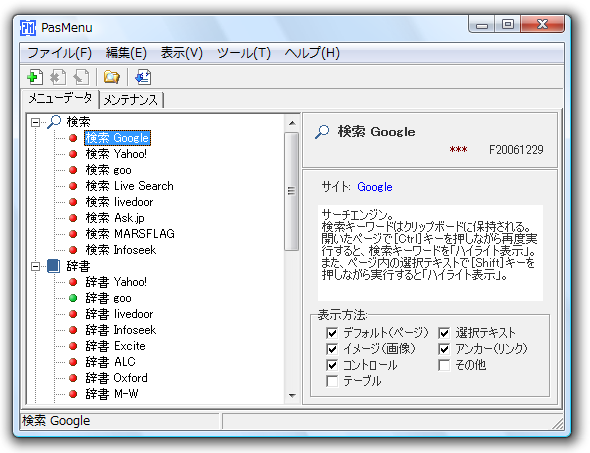Open the folder toolbar icon

click(x=112, y=77)
